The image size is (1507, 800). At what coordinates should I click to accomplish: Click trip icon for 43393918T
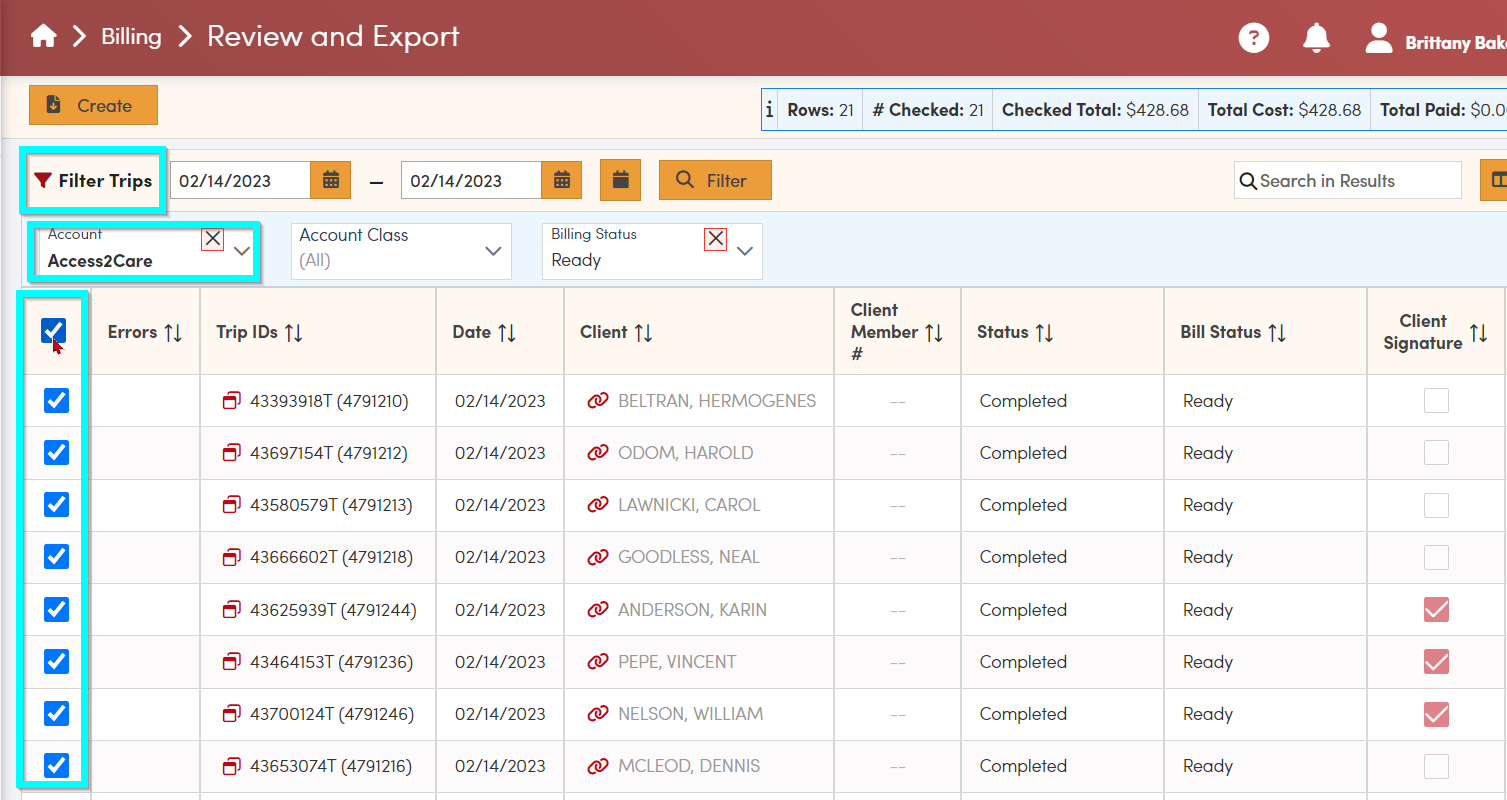point(232,401)
